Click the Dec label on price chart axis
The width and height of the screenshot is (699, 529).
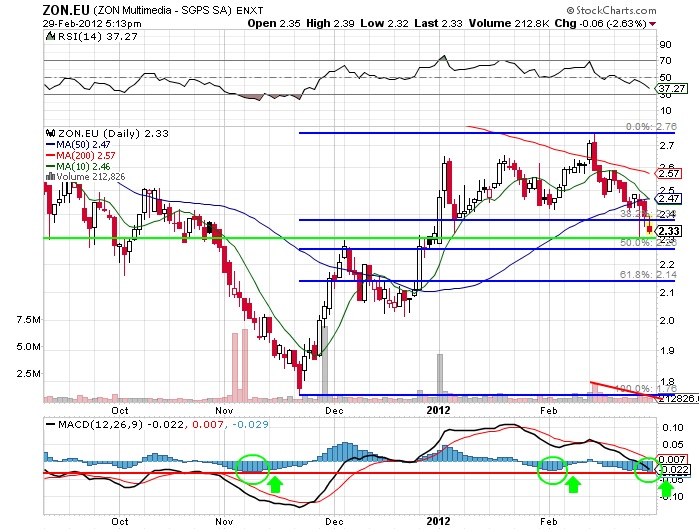(334, 410)
